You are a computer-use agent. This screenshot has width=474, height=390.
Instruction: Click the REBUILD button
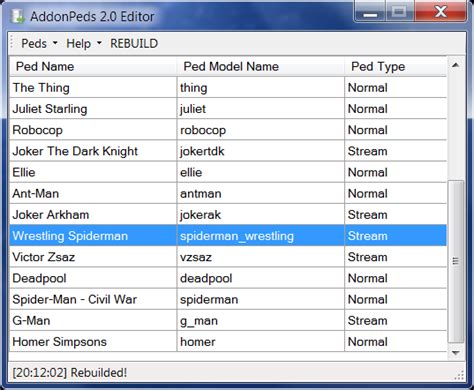point(134,43)
